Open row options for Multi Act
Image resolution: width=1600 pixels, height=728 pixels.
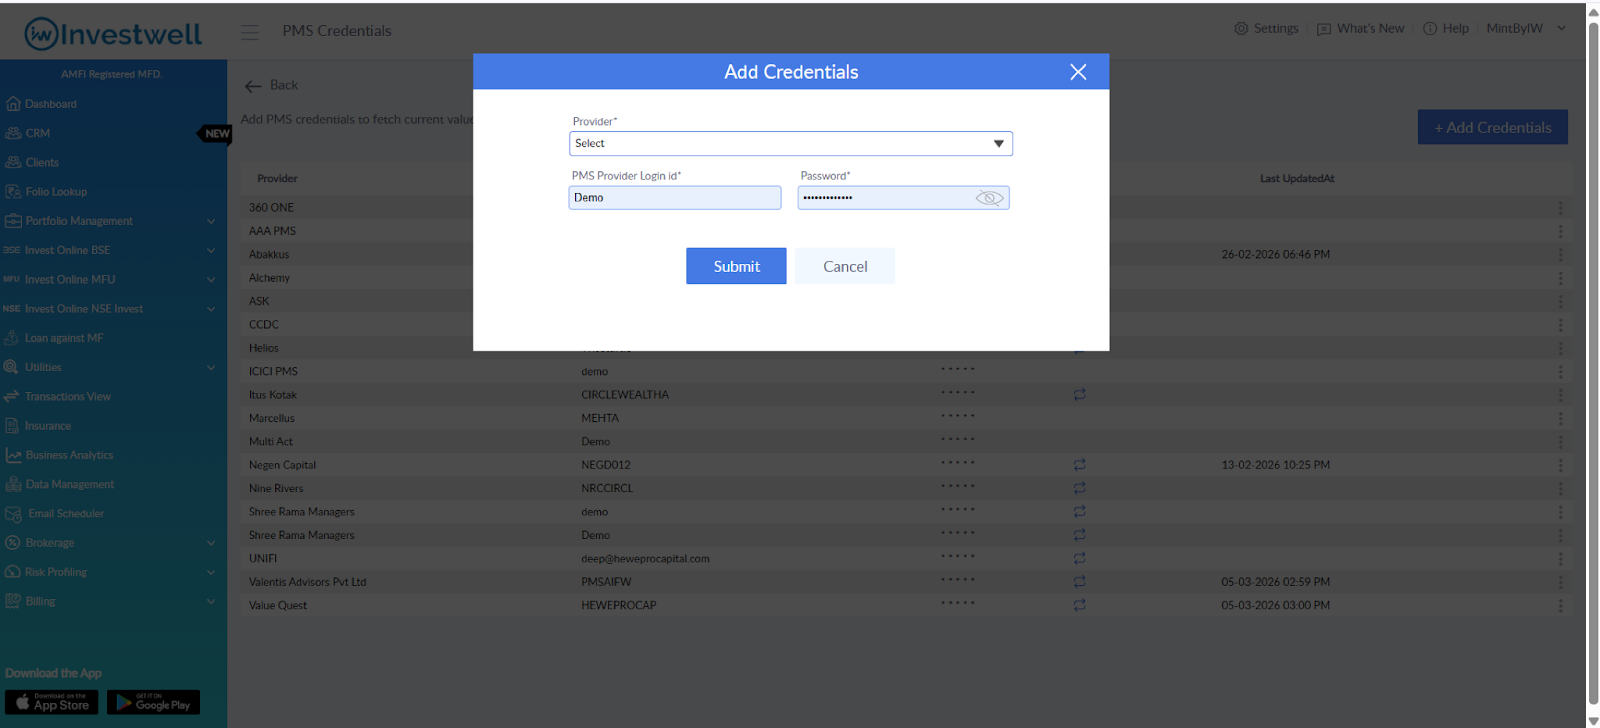(x=1560, y=441)
